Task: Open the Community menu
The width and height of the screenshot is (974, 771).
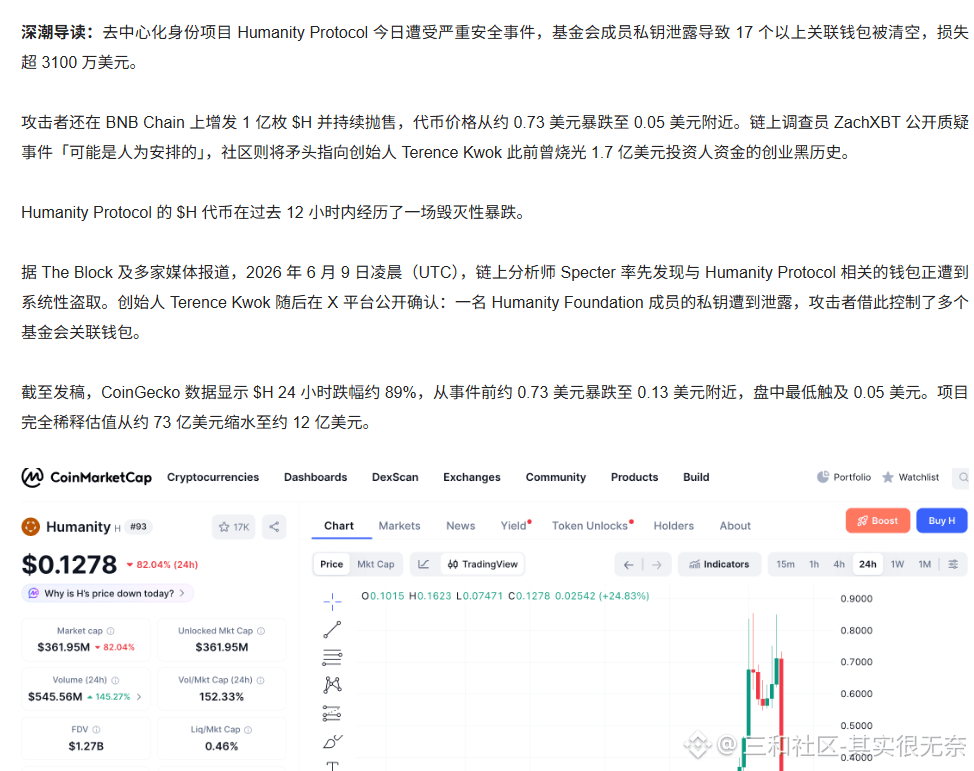Action: [x=555, y=477]
